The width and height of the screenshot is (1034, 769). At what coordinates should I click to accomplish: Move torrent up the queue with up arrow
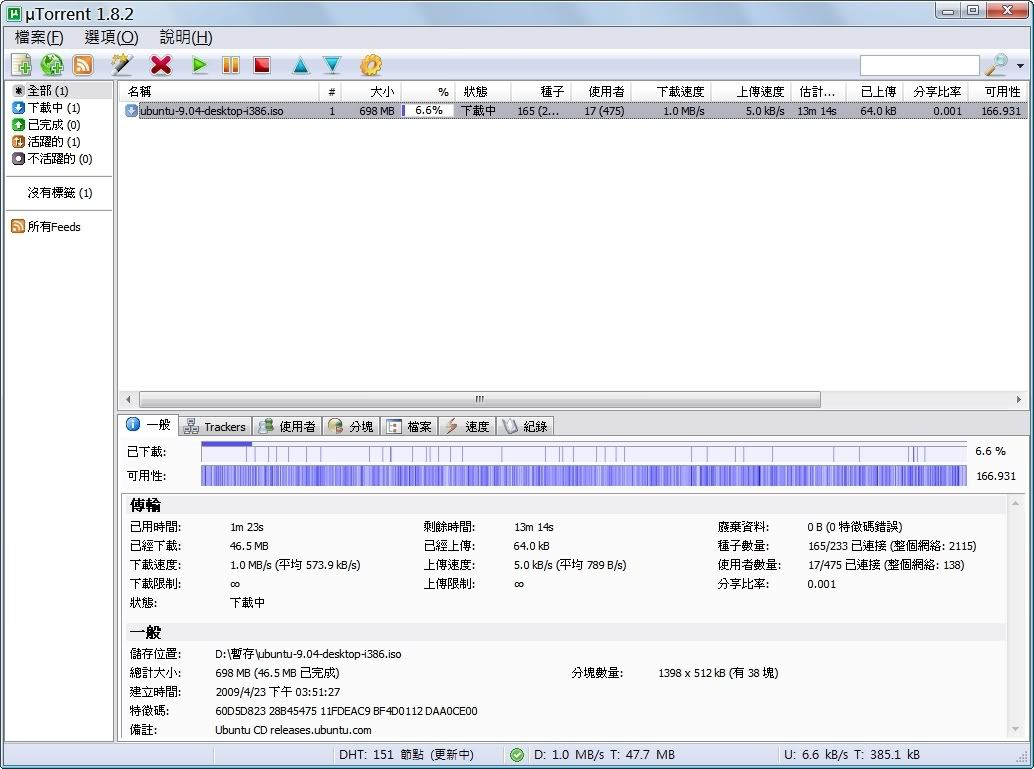(300, 65)
